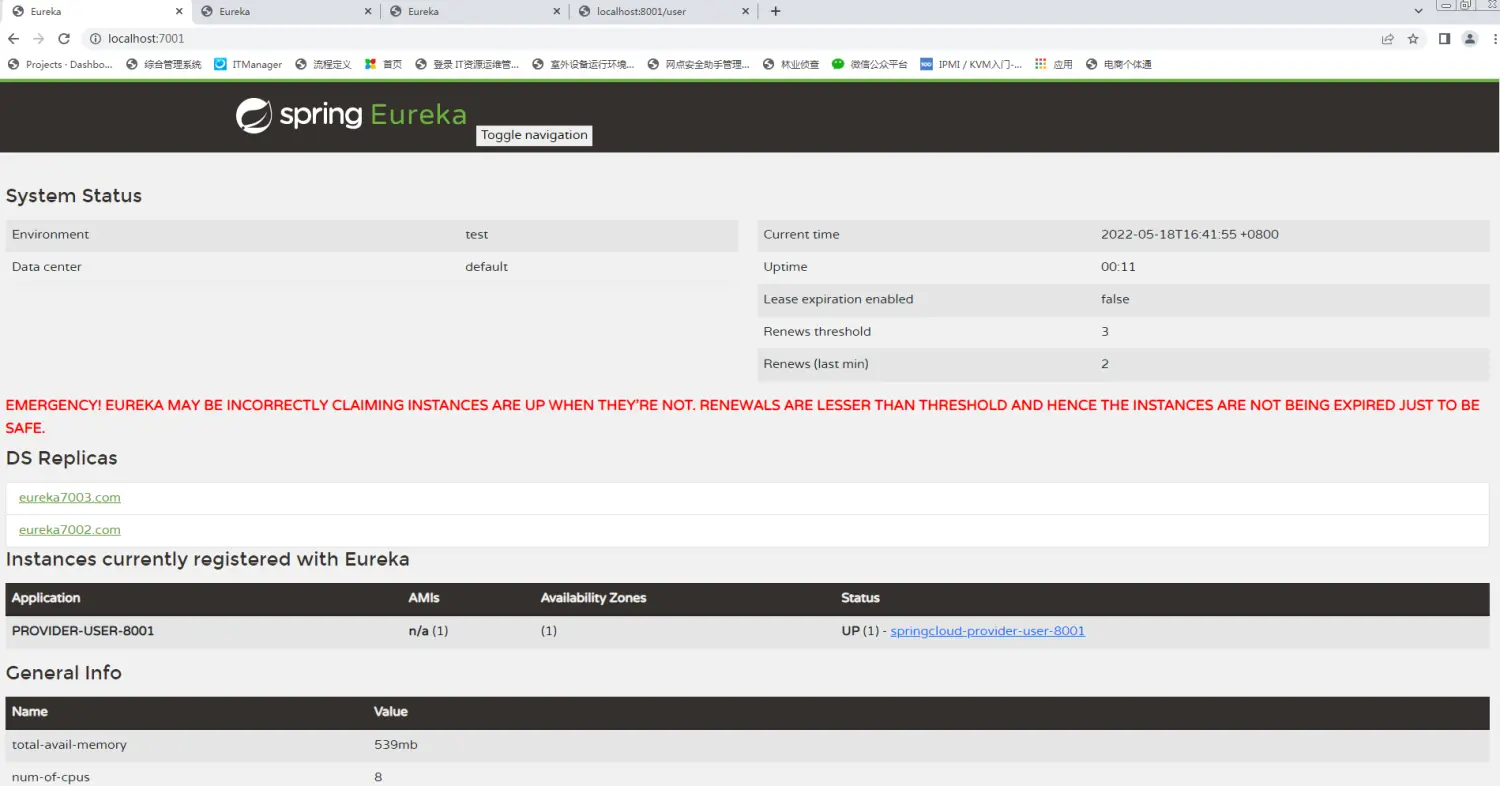This screenshot has width=1500, height=786.
Task: Share this page via the share icon
Action: point(1388,39)
